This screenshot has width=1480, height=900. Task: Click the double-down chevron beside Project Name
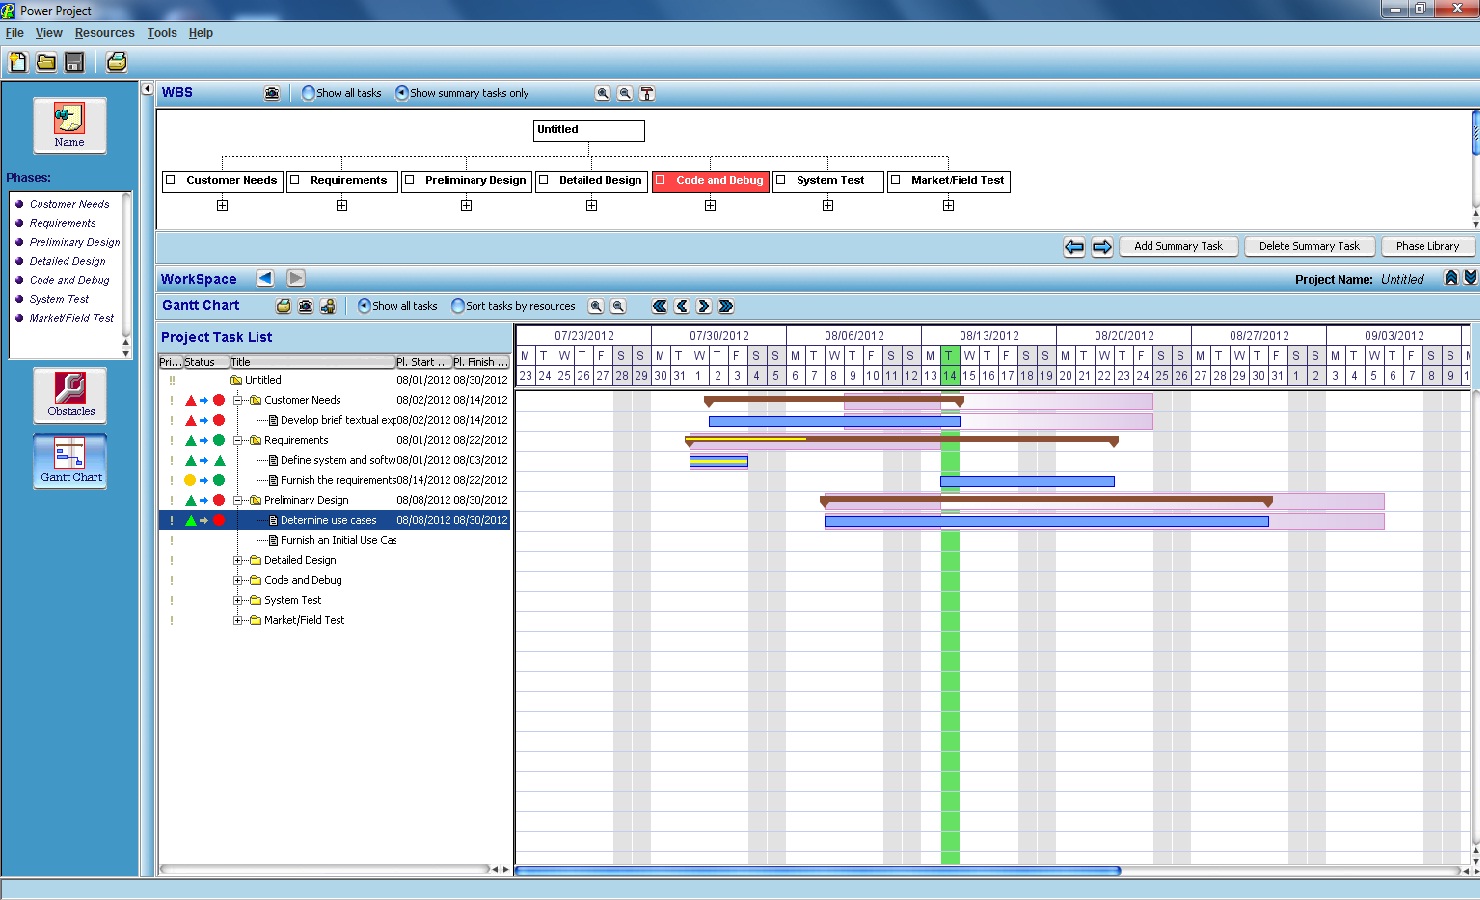[x=1470, y=278]
